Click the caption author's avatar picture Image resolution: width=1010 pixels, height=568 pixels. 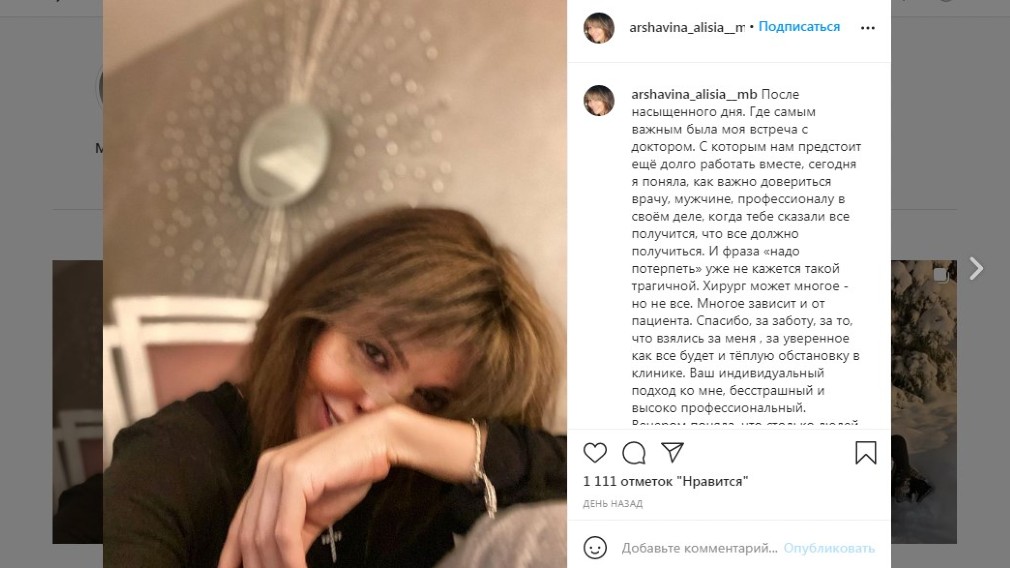599,100
